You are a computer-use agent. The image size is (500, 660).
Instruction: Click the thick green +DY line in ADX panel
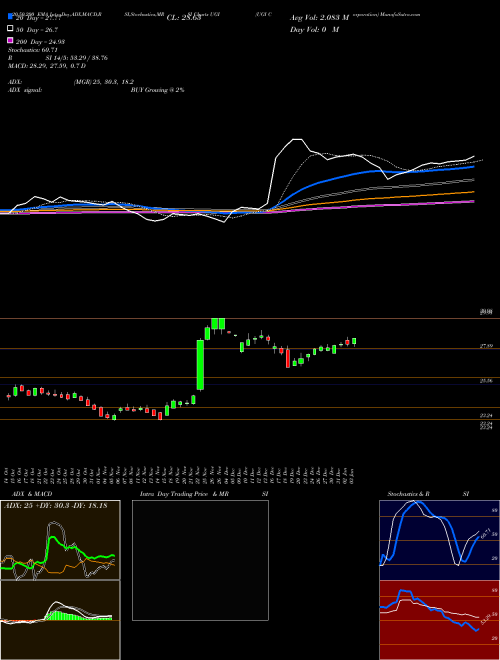coord(54,539)
